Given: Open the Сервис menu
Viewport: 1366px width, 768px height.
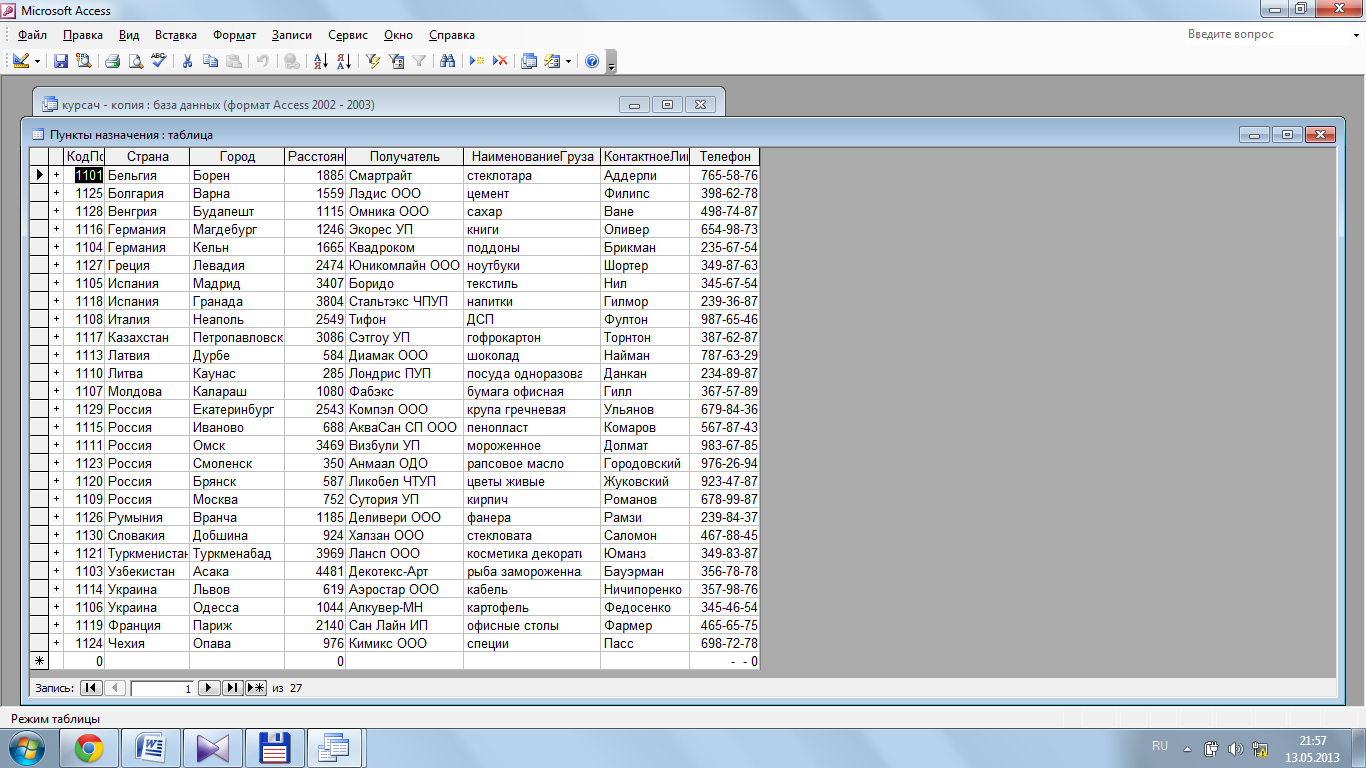Looking at the screenshot, I should 347,35.
